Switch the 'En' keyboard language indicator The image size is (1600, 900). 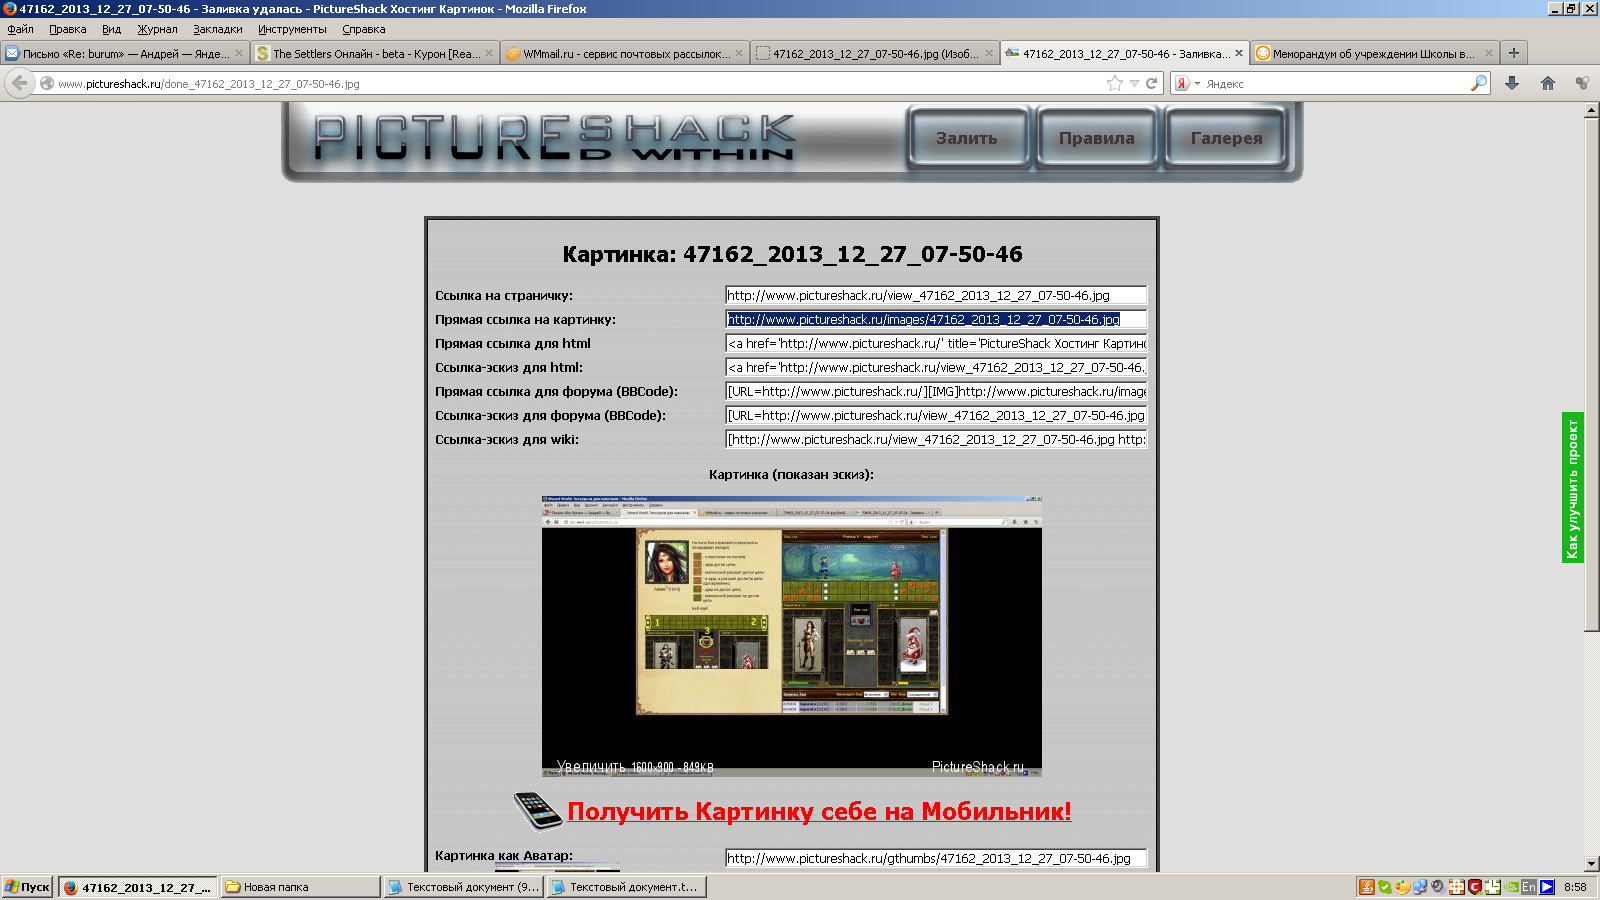[1529, 887]
